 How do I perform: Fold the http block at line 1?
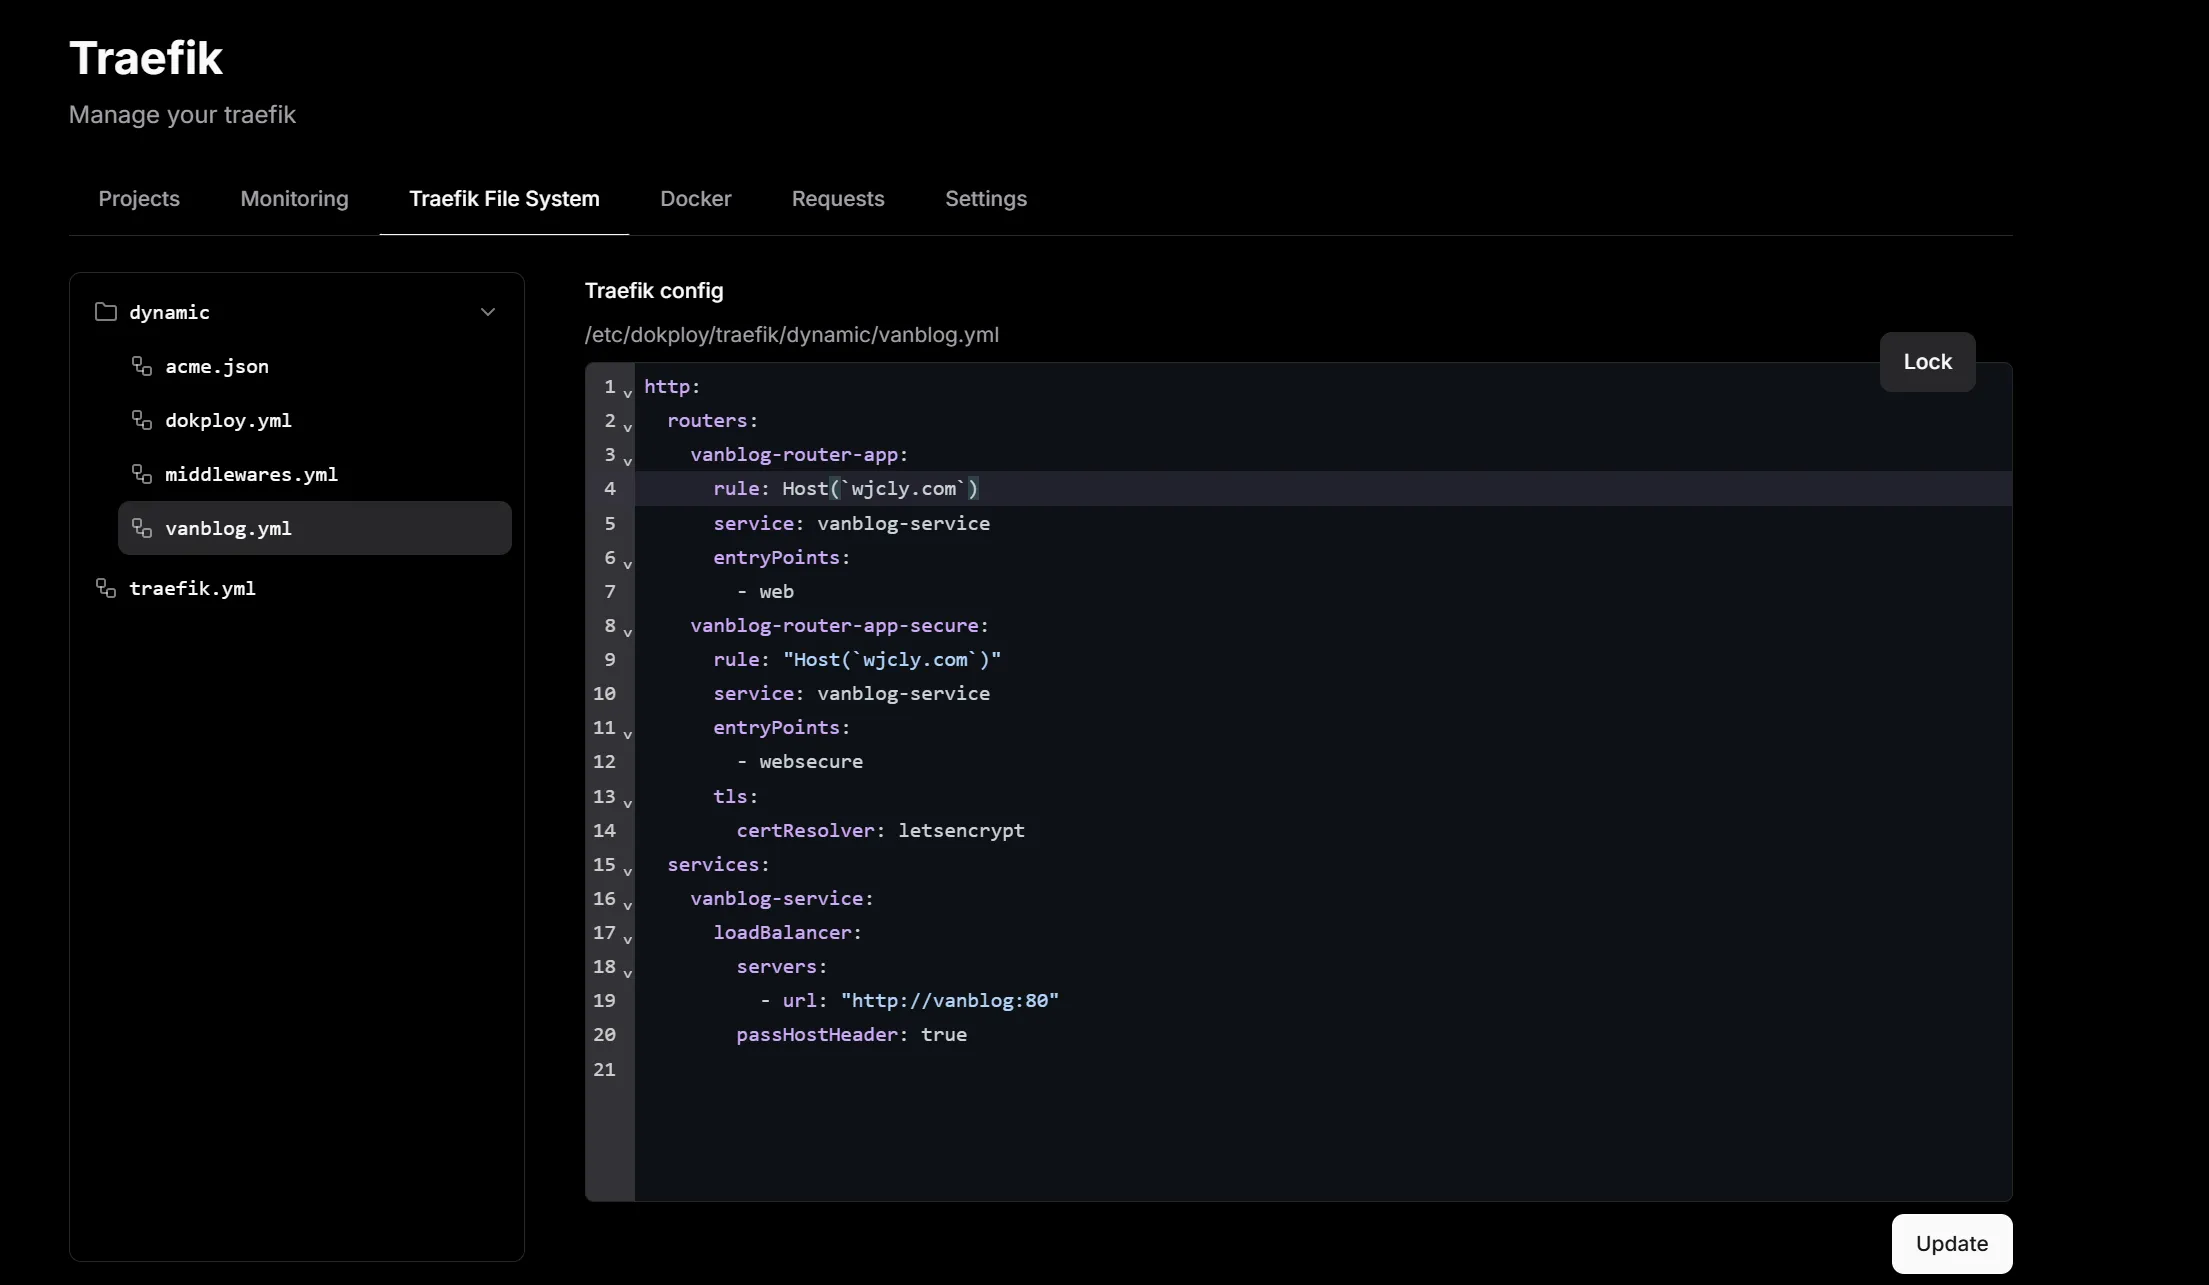pyautogui.click(x=628, y=392)
